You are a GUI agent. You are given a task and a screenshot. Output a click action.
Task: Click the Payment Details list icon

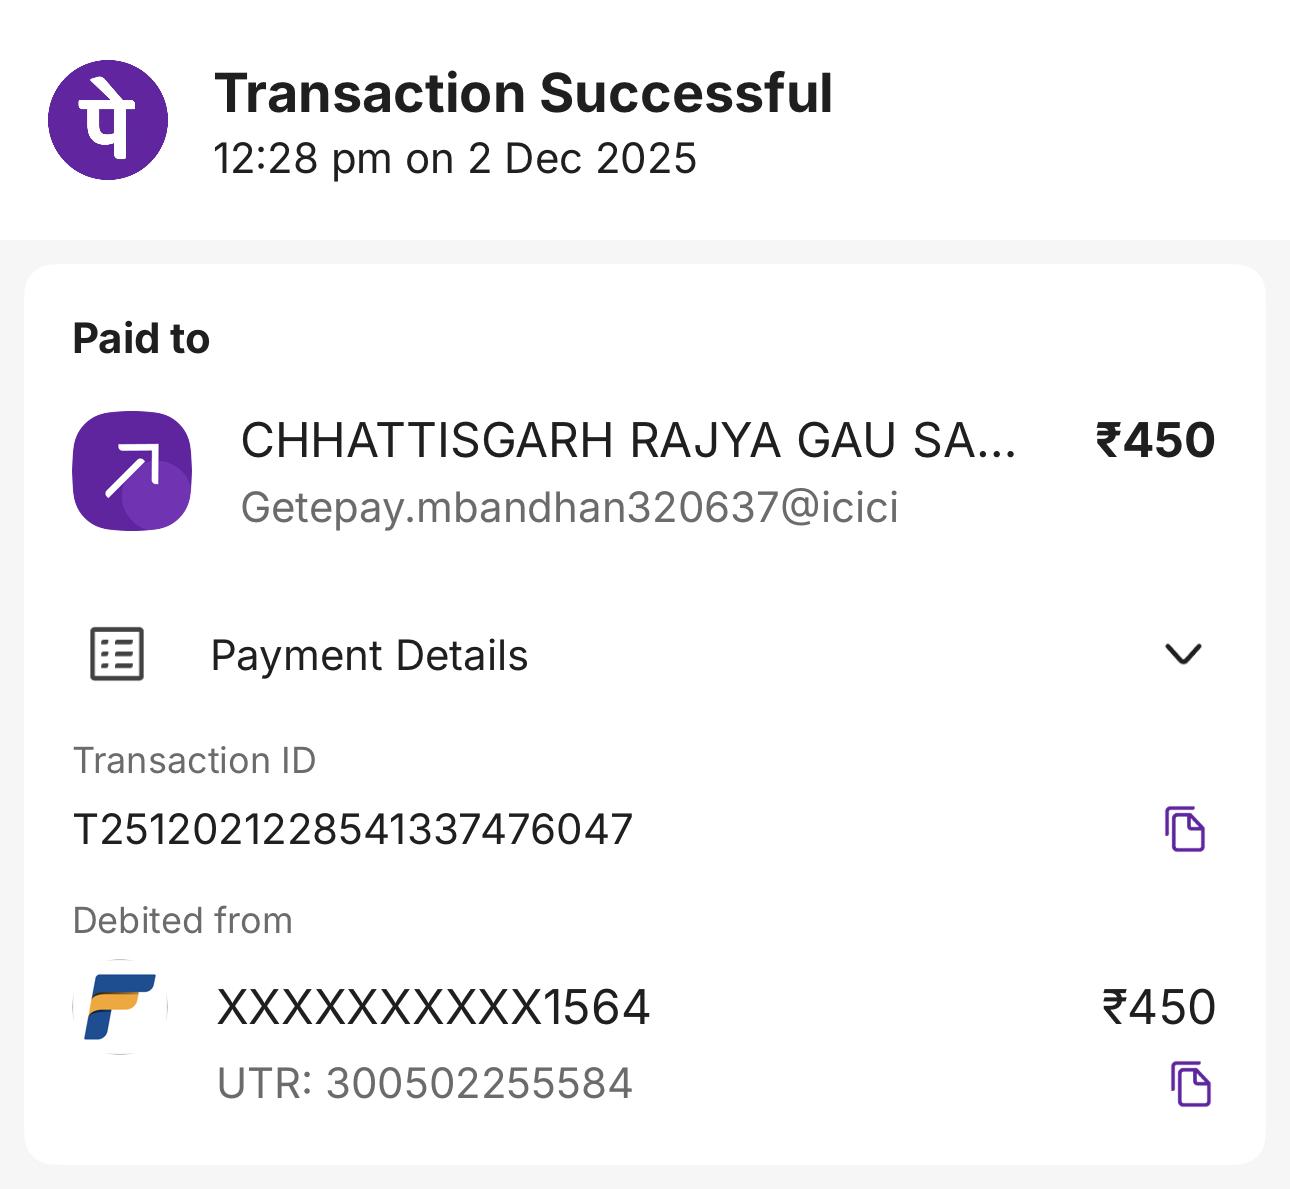pyautogui.click(x=117, y=655)
